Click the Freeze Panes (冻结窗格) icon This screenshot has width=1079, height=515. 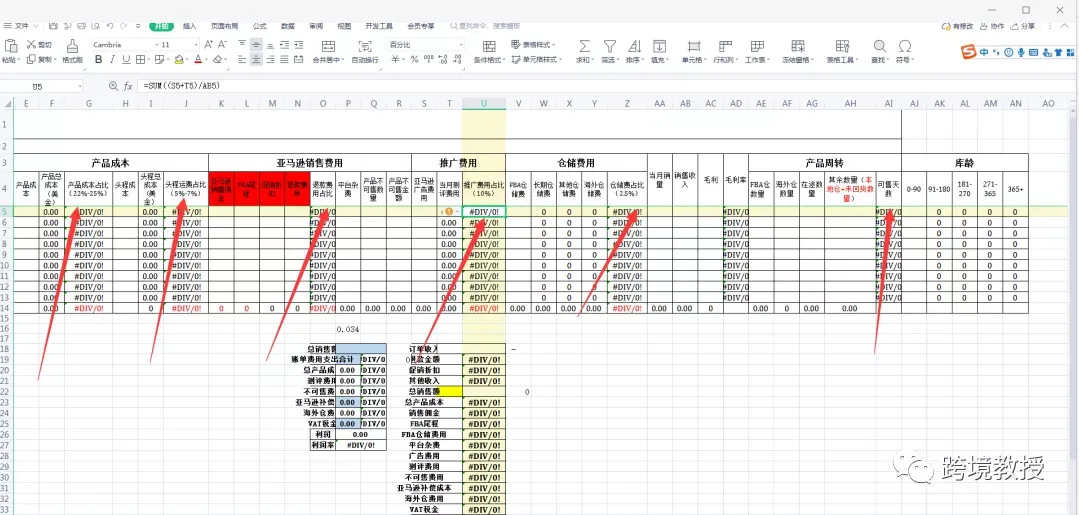tap(798, 46)
